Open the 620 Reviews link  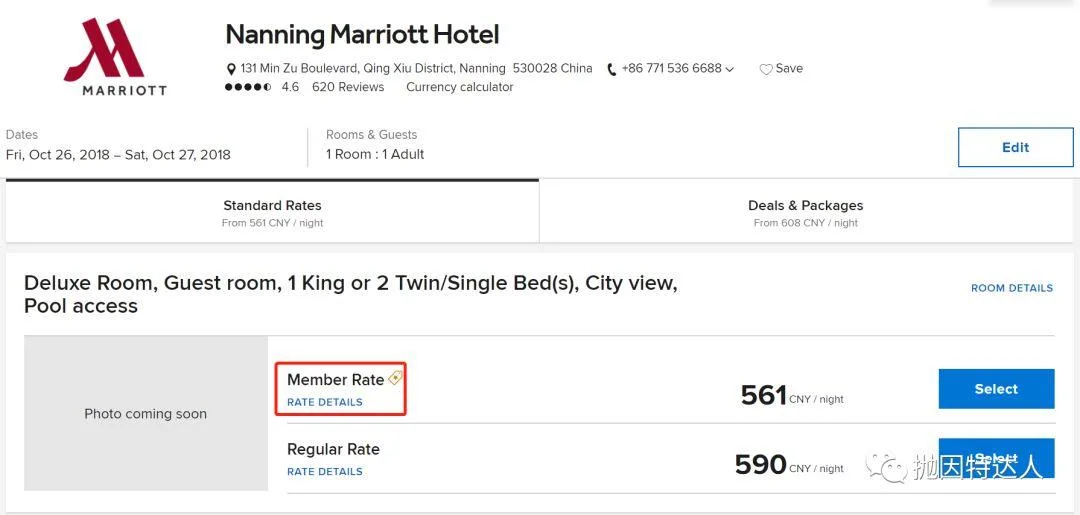click(x=348, y=87)
